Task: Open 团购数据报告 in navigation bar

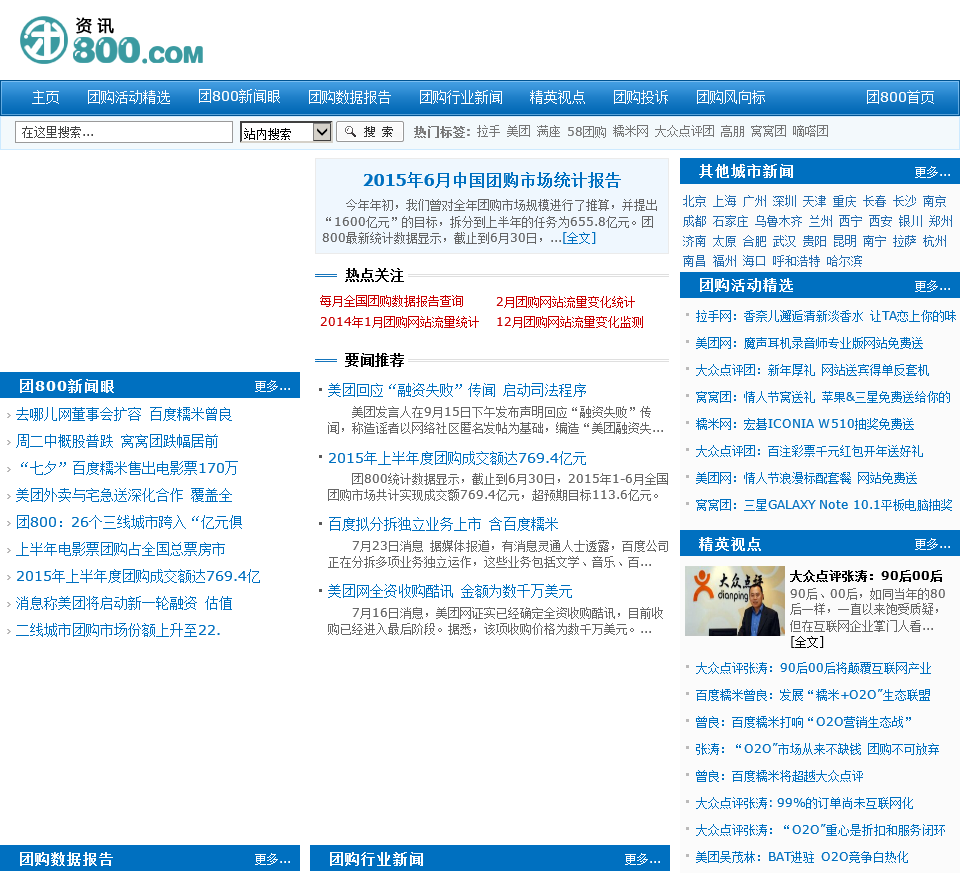Action: tap(350, 97)
